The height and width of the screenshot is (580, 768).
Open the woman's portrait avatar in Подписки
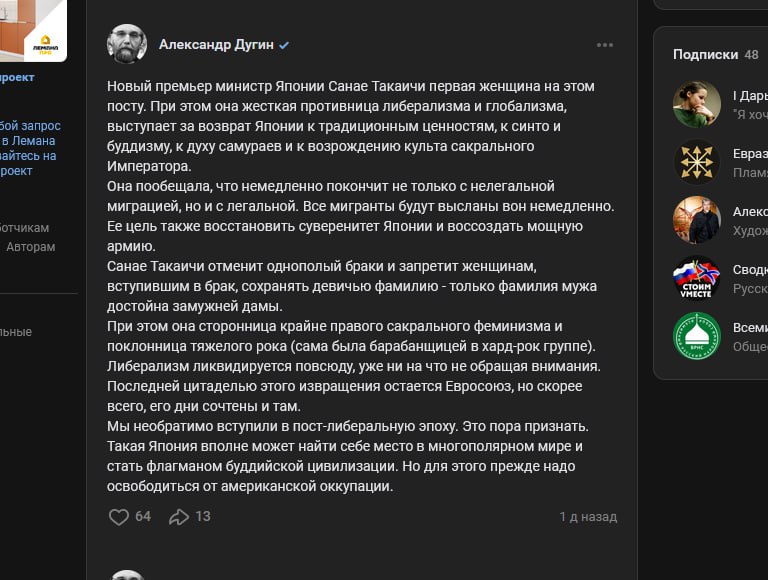[697, 104]
